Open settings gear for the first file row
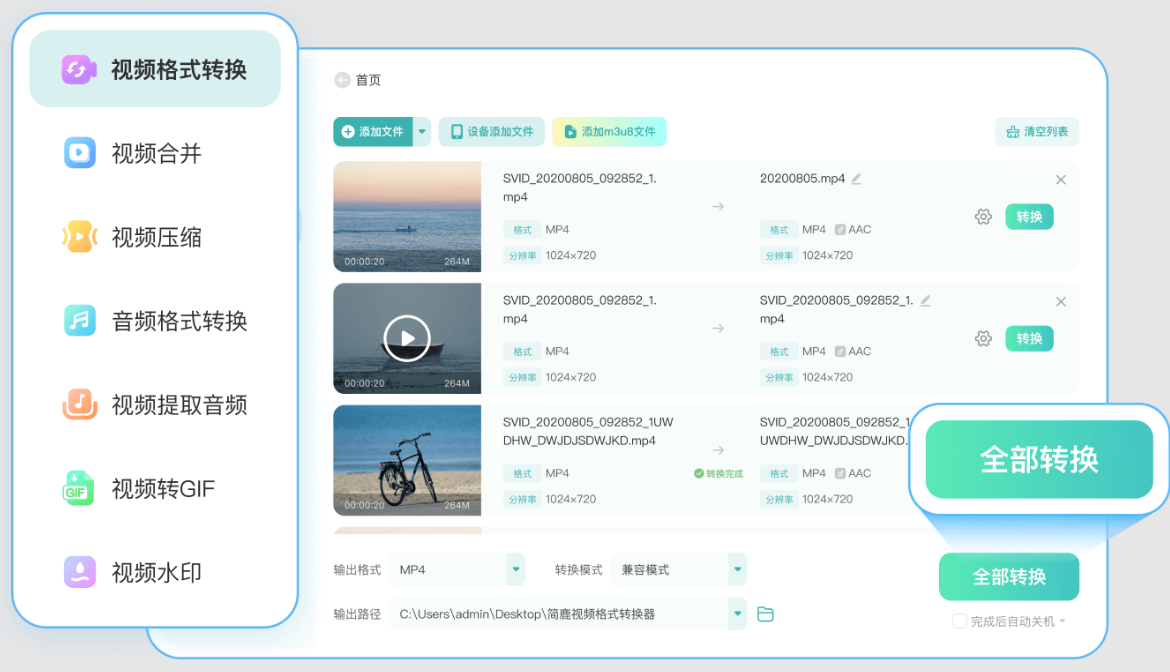 [x=983, y=217]
